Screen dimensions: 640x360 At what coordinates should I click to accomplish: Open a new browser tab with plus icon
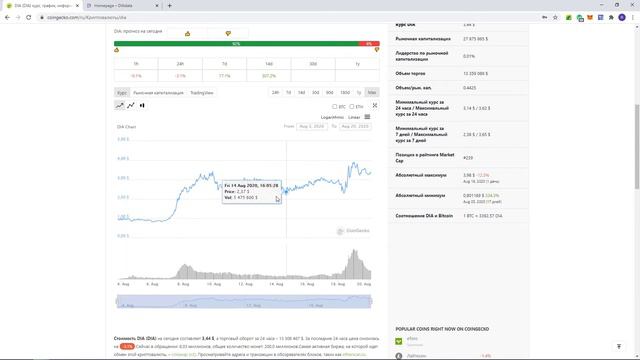coord(169,6)
